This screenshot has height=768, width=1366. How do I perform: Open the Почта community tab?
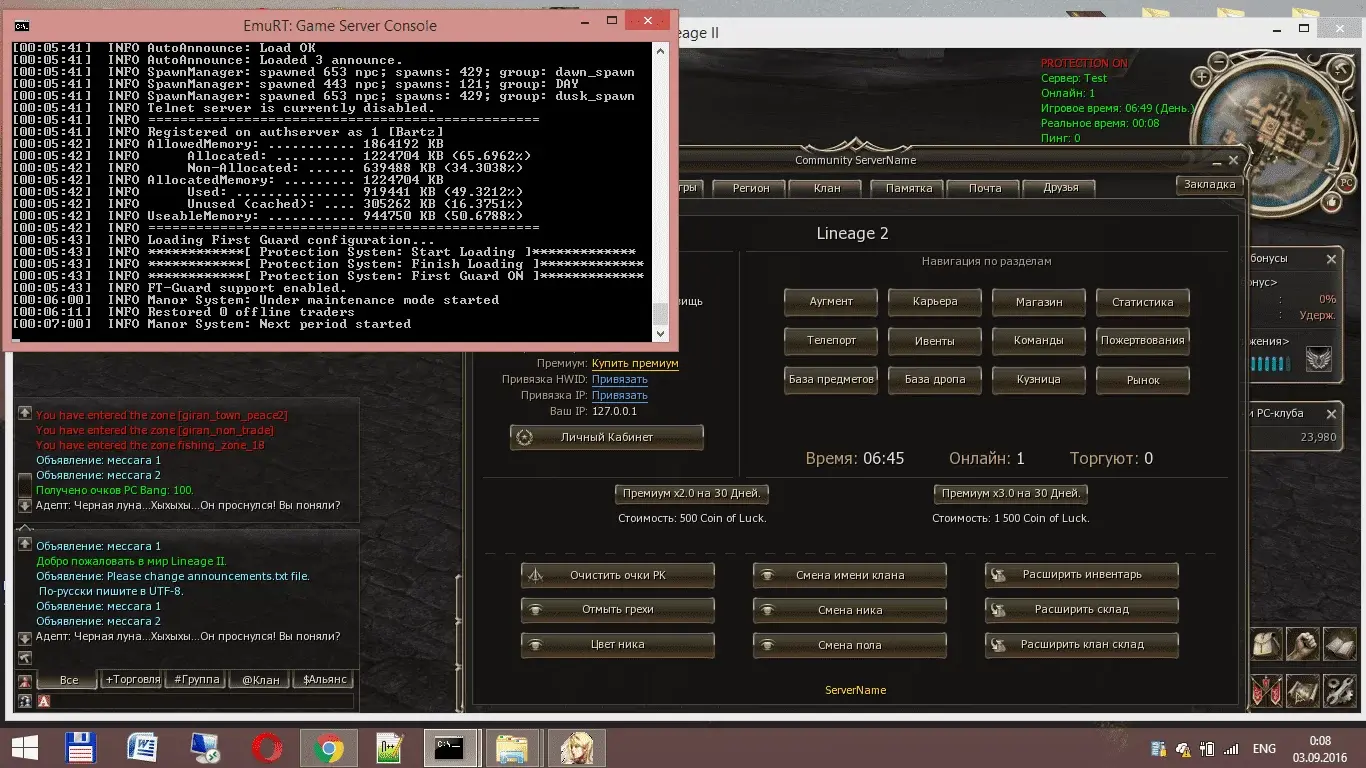point(985,188)
